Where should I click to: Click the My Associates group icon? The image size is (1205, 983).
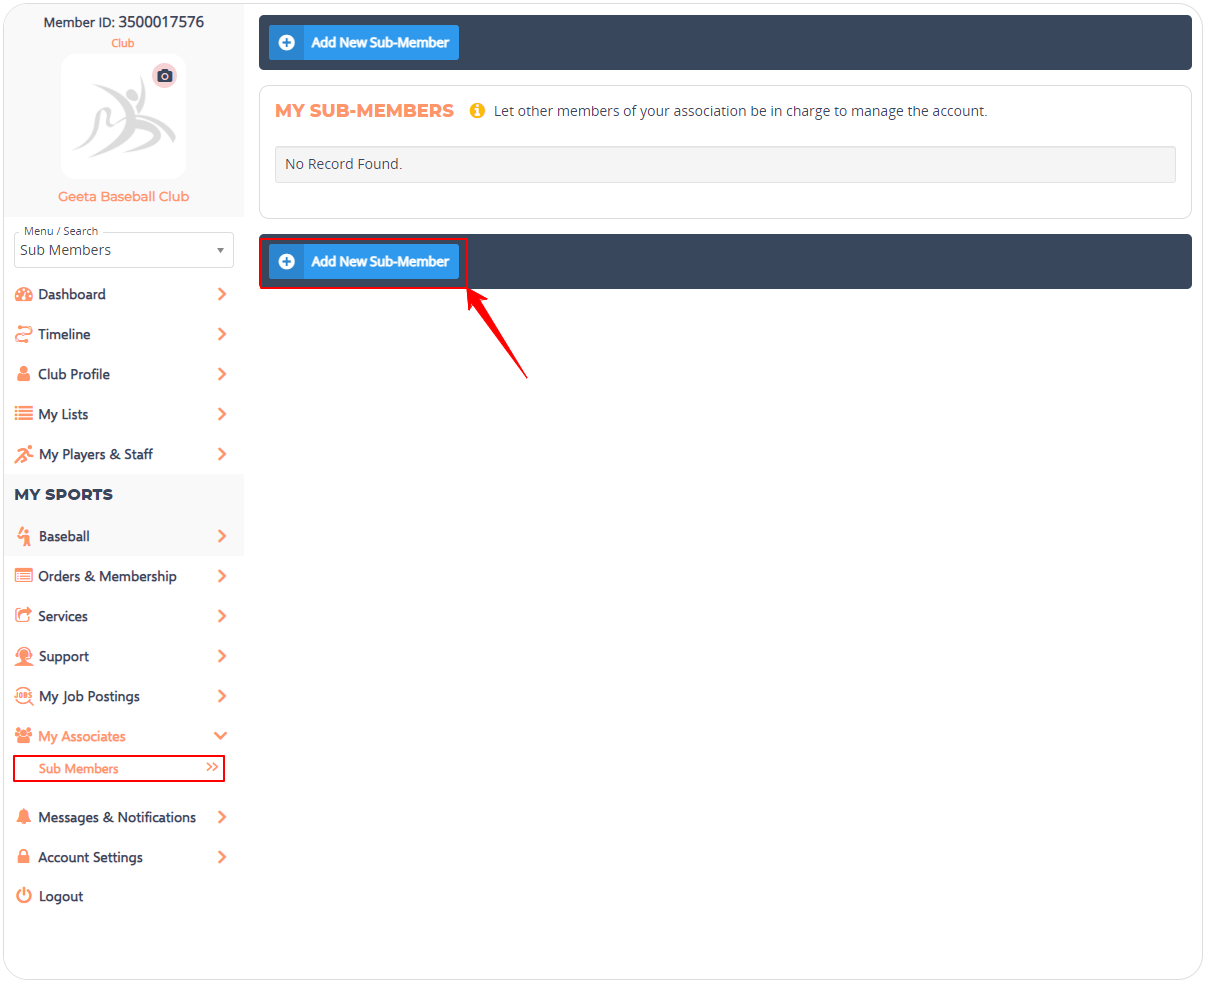point(24,736)
